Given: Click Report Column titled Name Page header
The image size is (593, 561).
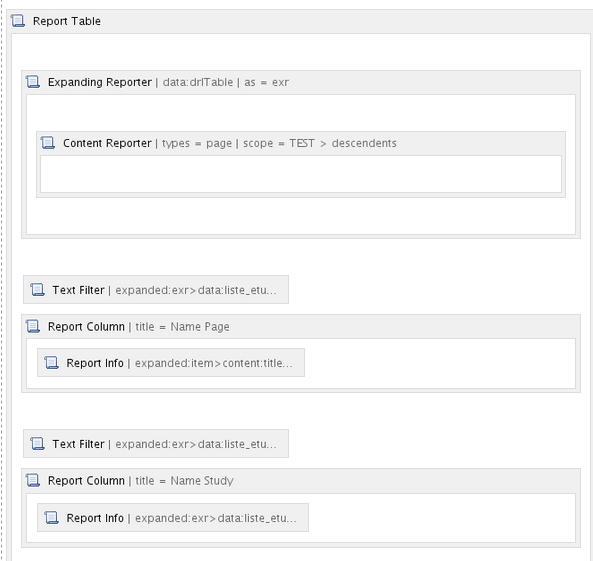Looking at the screenshot, I should [x=301, y=326].
